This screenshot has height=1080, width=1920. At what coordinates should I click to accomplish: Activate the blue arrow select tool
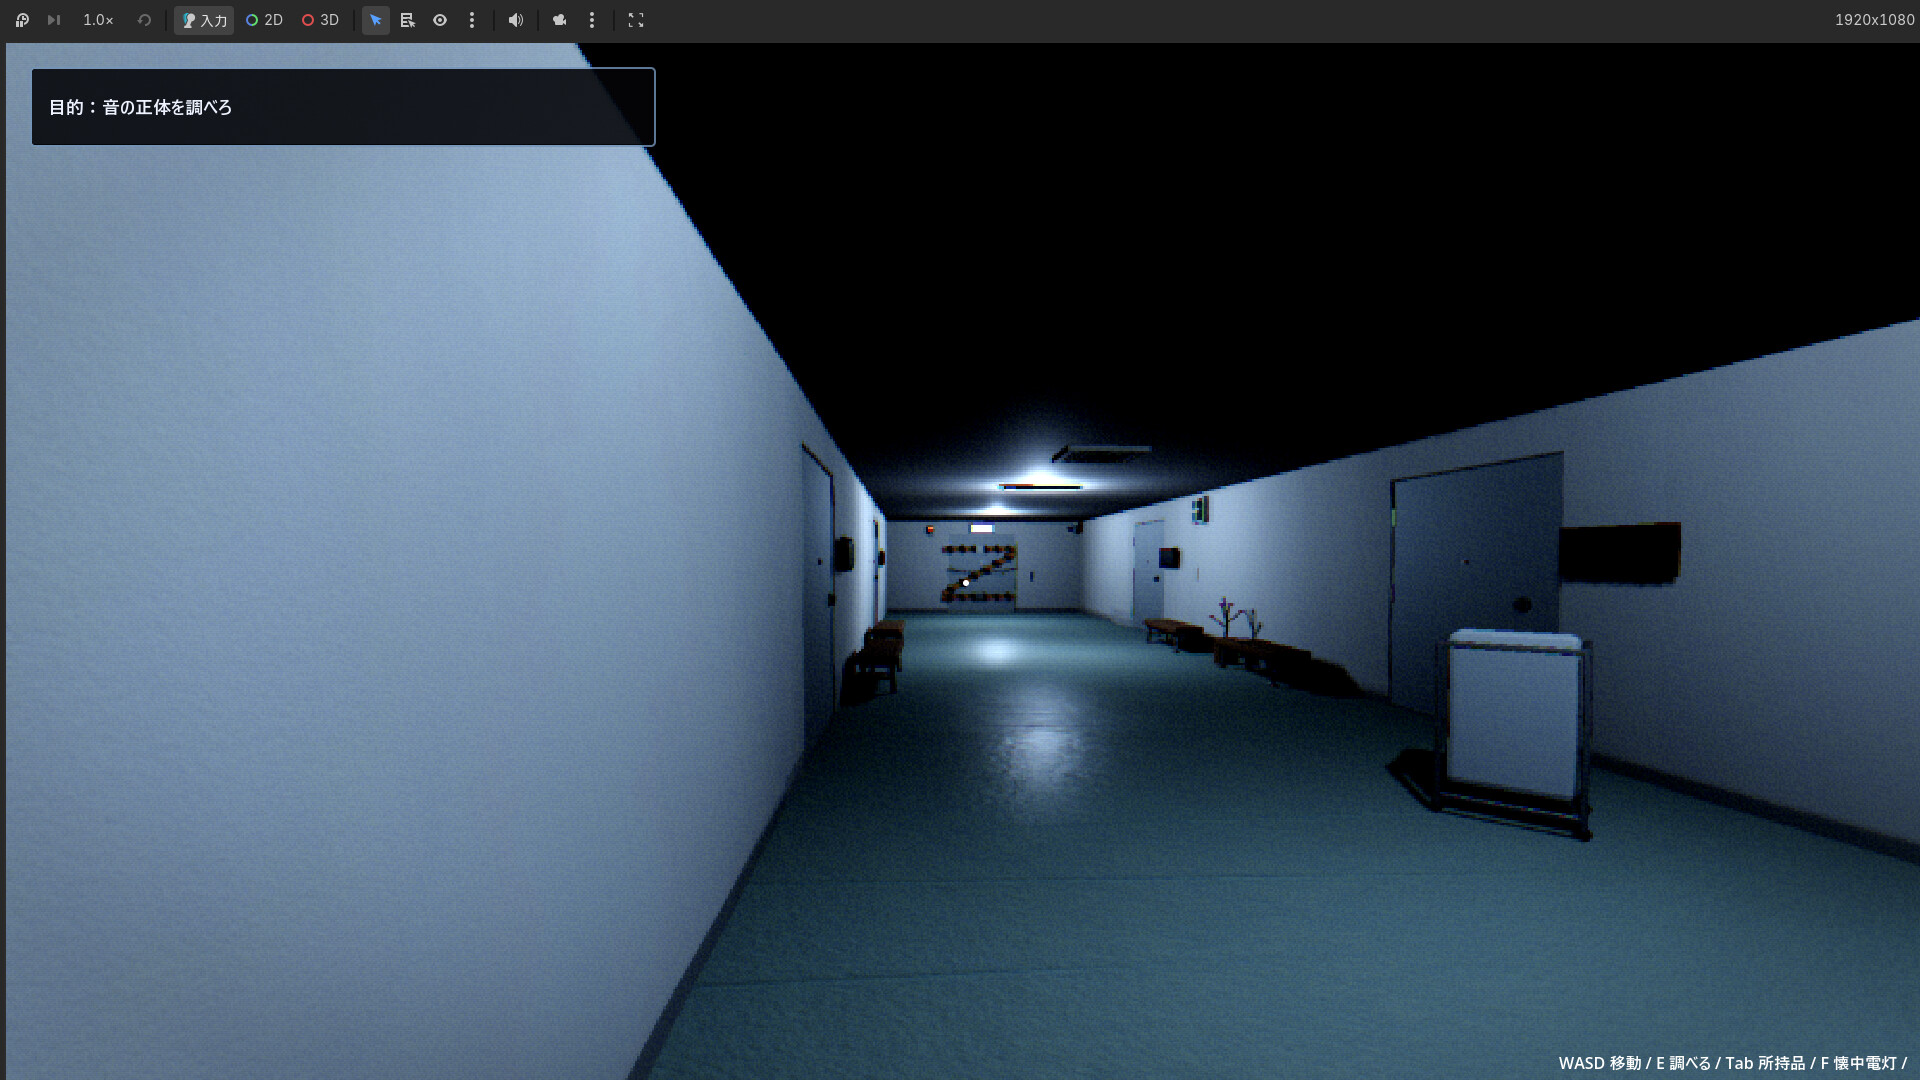point(376,20)
